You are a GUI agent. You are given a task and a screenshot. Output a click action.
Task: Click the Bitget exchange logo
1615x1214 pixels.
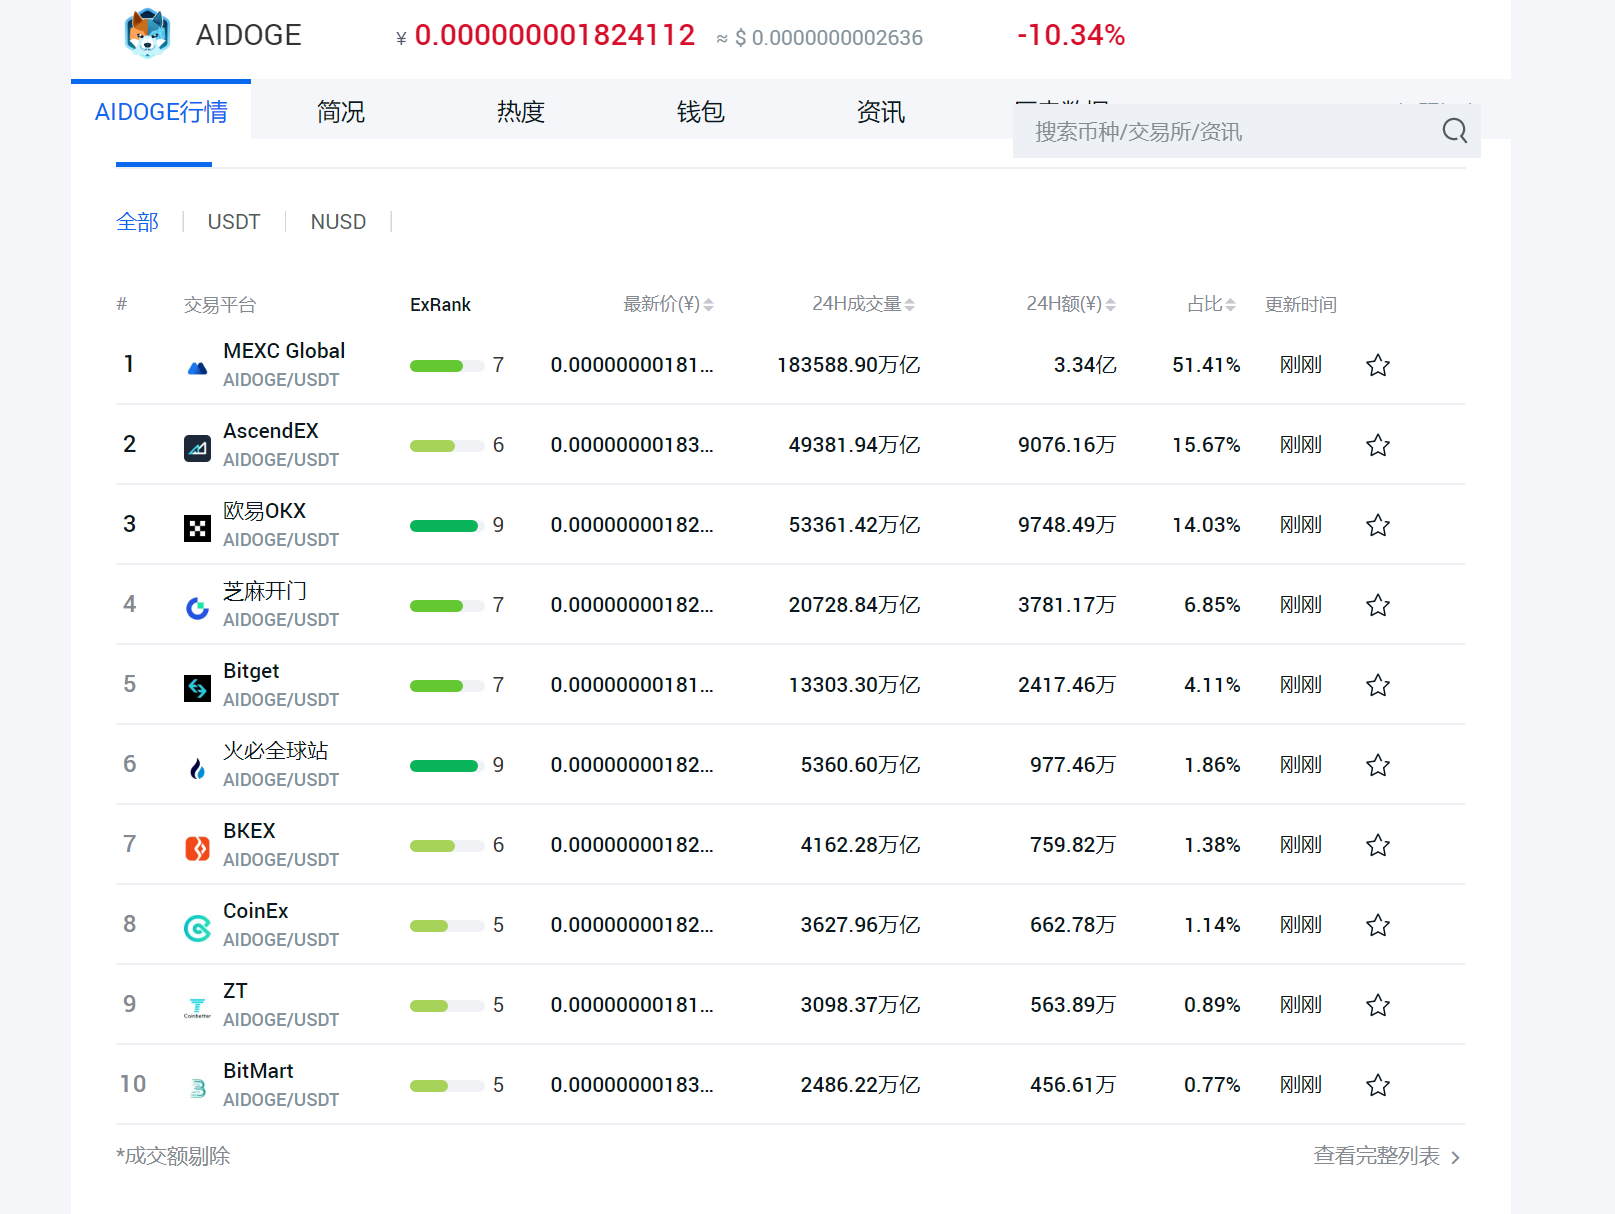pyautogui.click(x=197, y=688)
